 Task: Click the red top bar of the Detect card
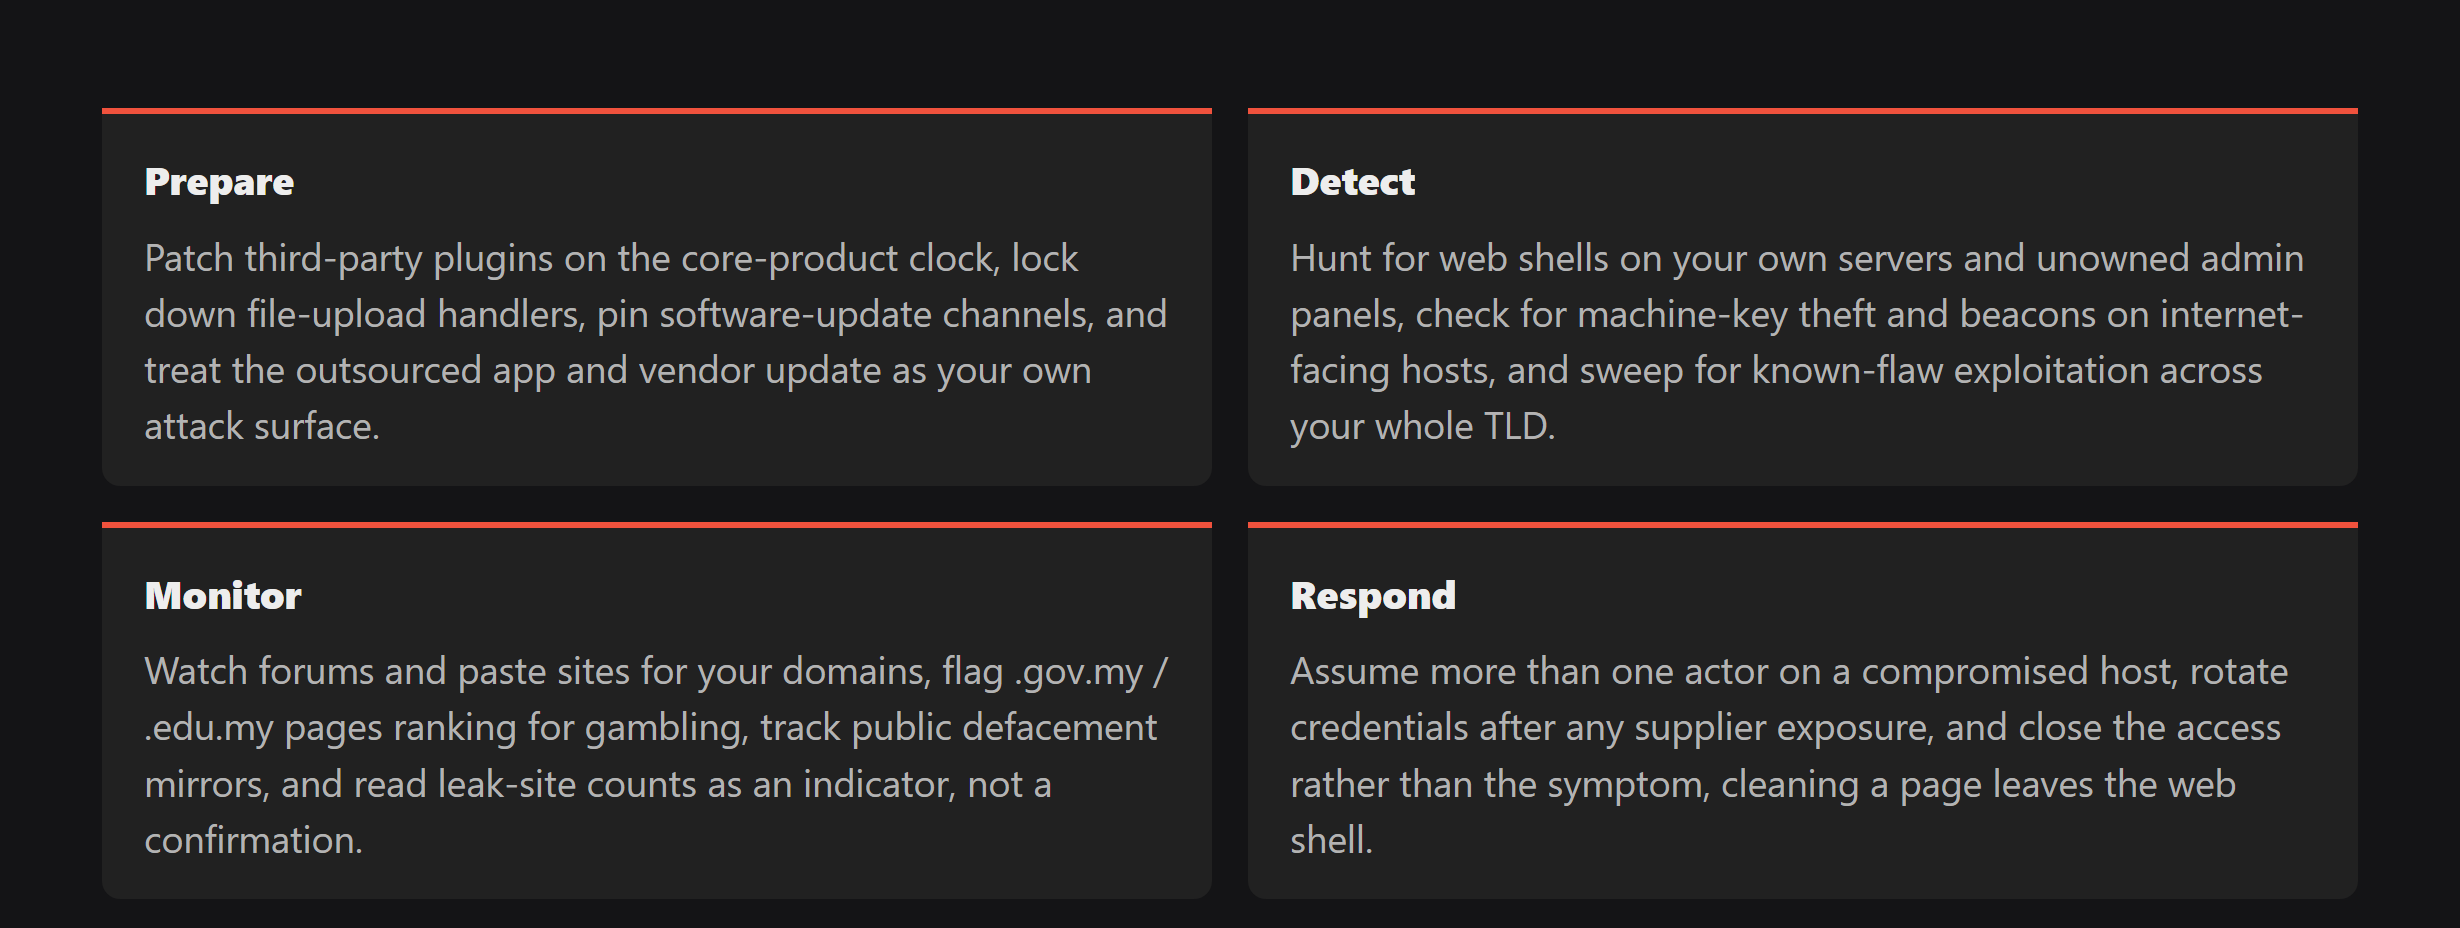pyautogui.click(x=1803, y=111)
